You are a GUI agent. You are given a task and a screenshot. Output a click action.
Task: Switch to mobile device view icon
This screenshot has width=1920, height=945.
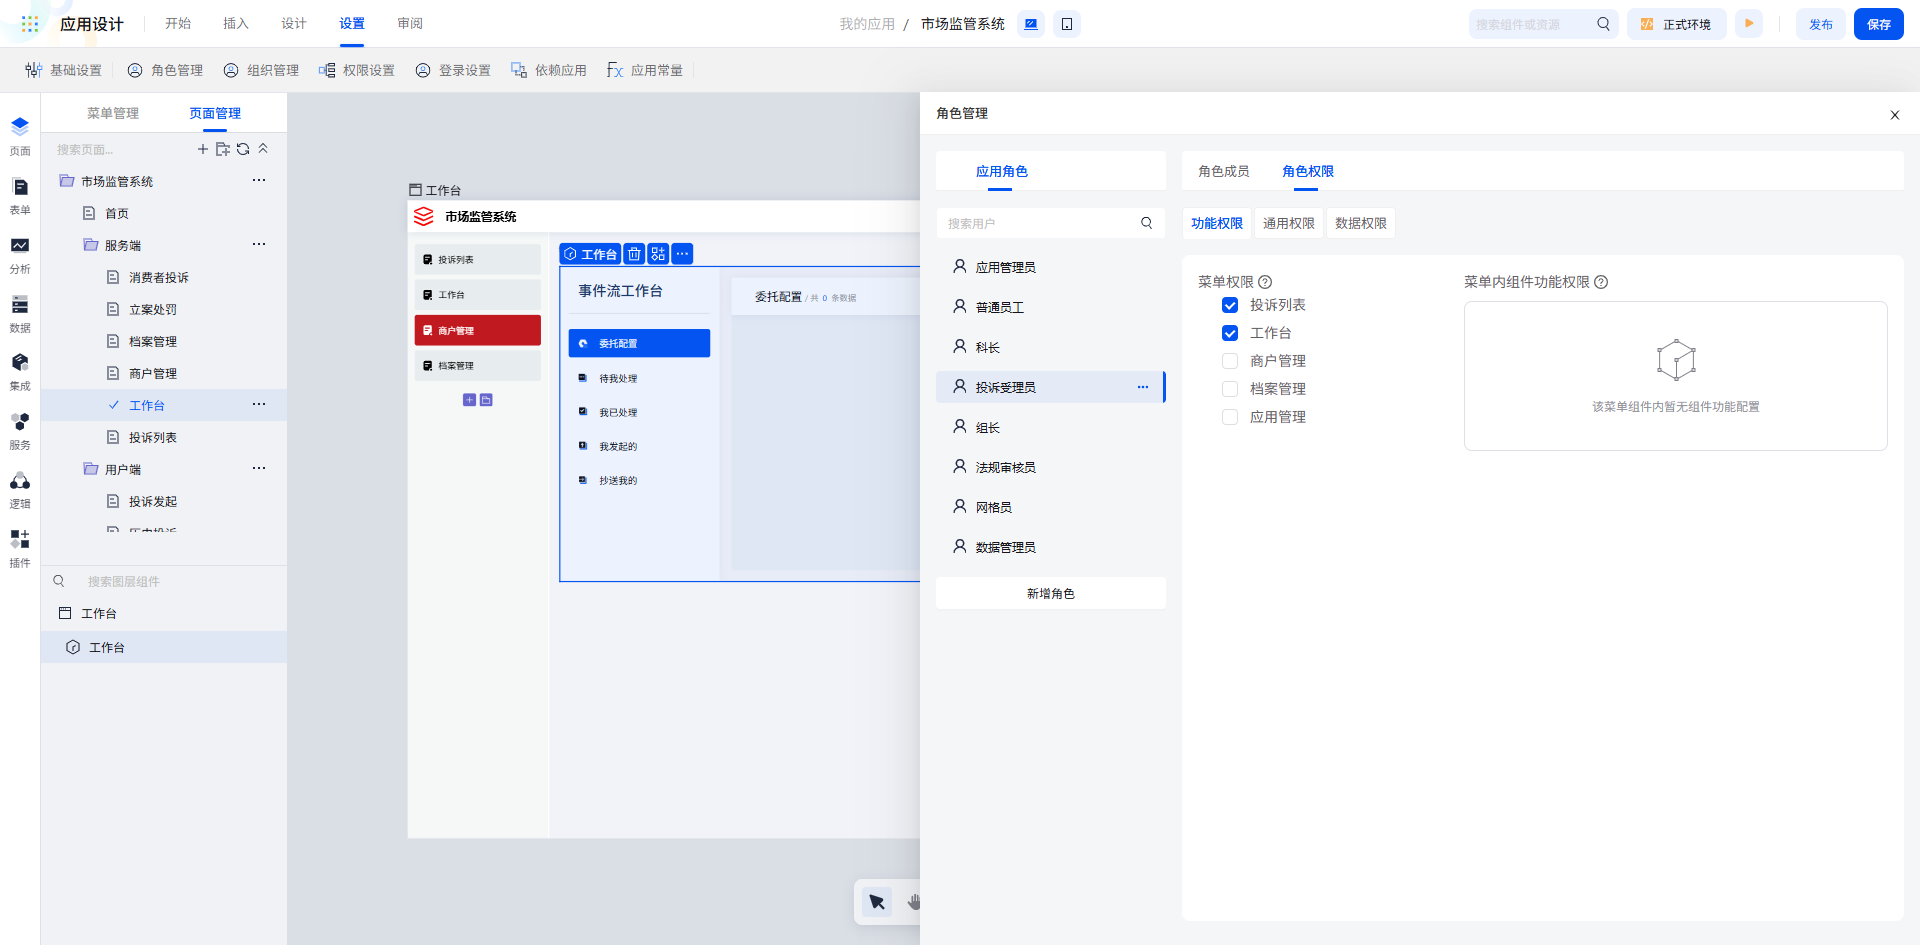click(x=1067, y=24)
